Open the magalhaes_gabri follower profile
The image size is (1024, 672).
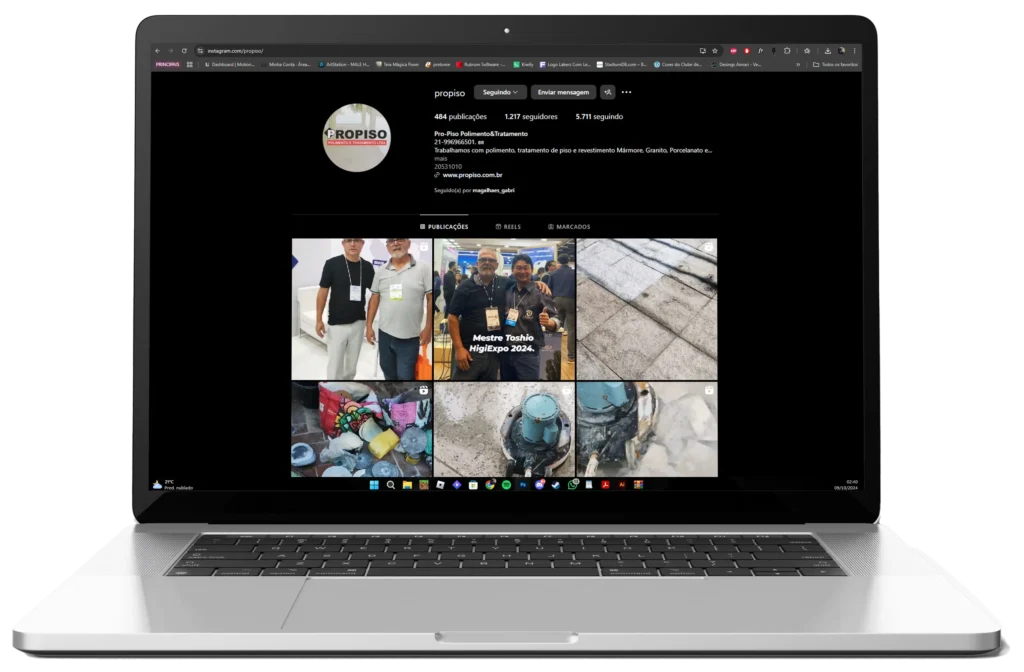493,191
